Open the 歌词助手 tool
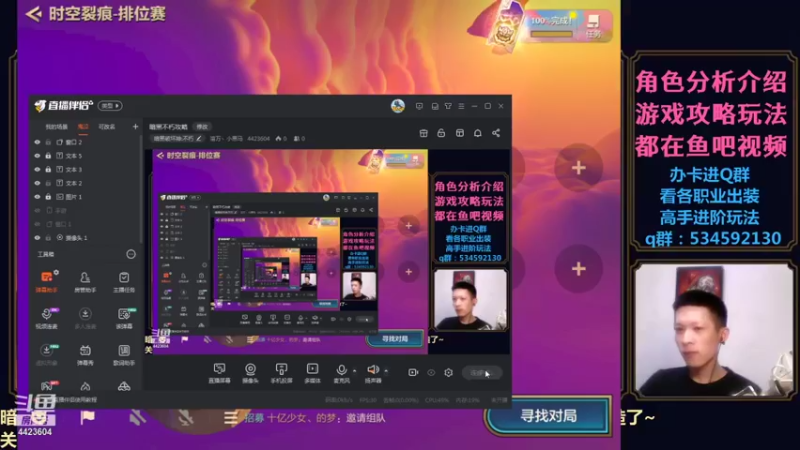The height and width of the screenshot is (450, 800). click(124, 355)
